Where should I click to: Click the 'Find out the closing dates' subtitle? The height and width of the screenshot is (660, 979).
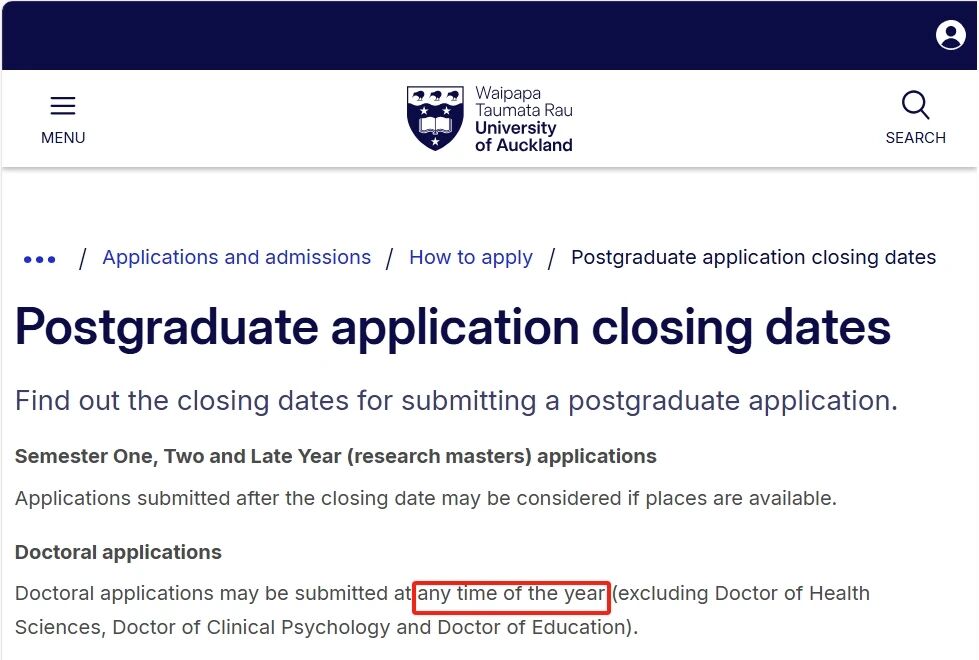coord(456,401)
